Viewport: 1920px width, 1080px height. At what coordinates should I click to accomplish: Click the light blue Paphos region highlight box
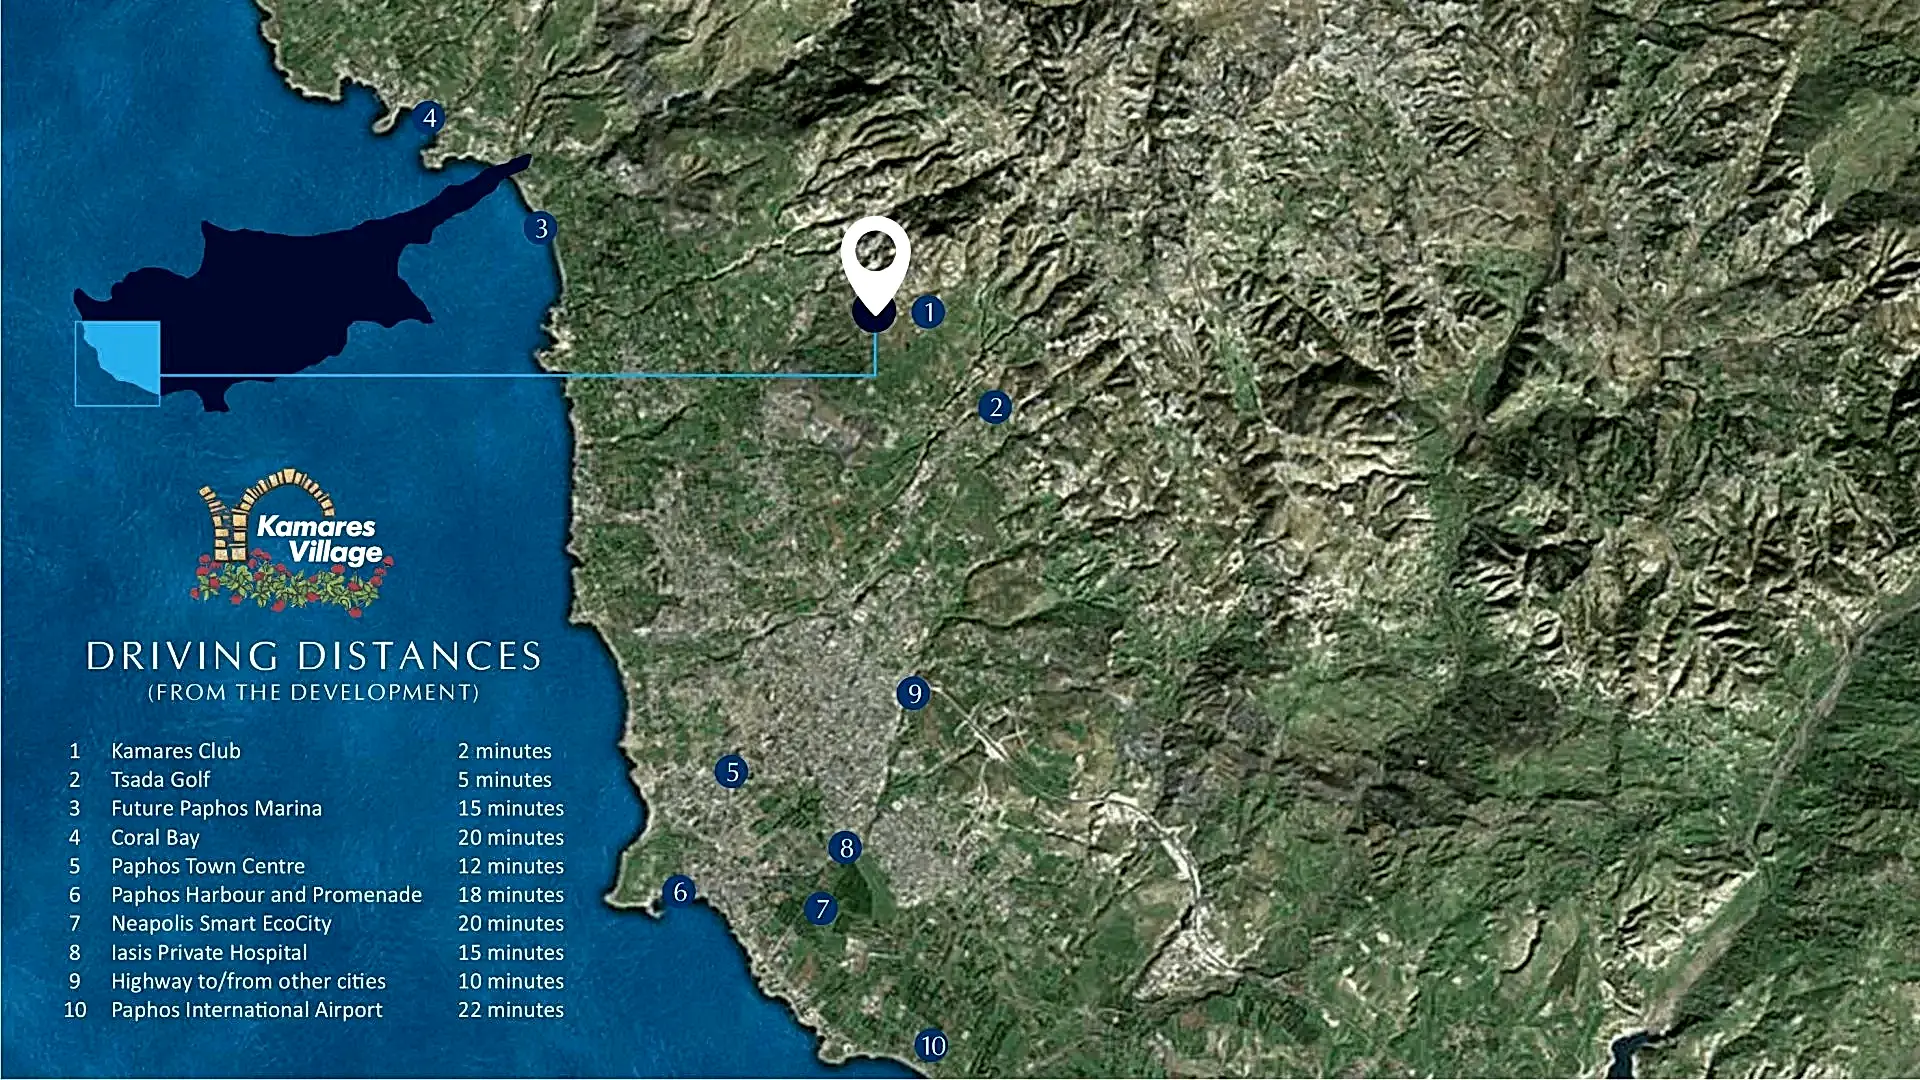[117, 364]
